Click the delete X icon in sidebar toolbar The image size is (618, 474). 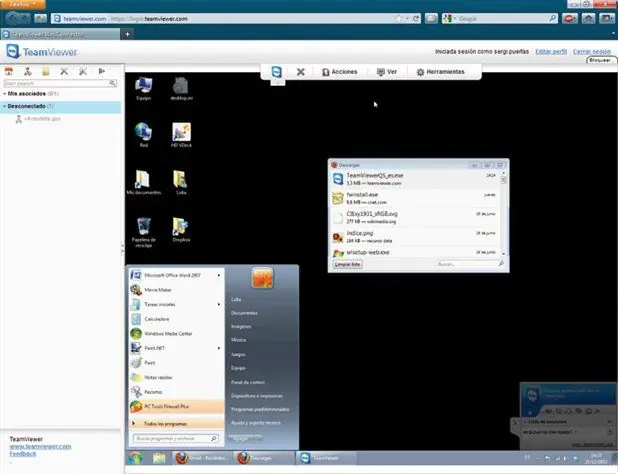(x=64, y=71)
